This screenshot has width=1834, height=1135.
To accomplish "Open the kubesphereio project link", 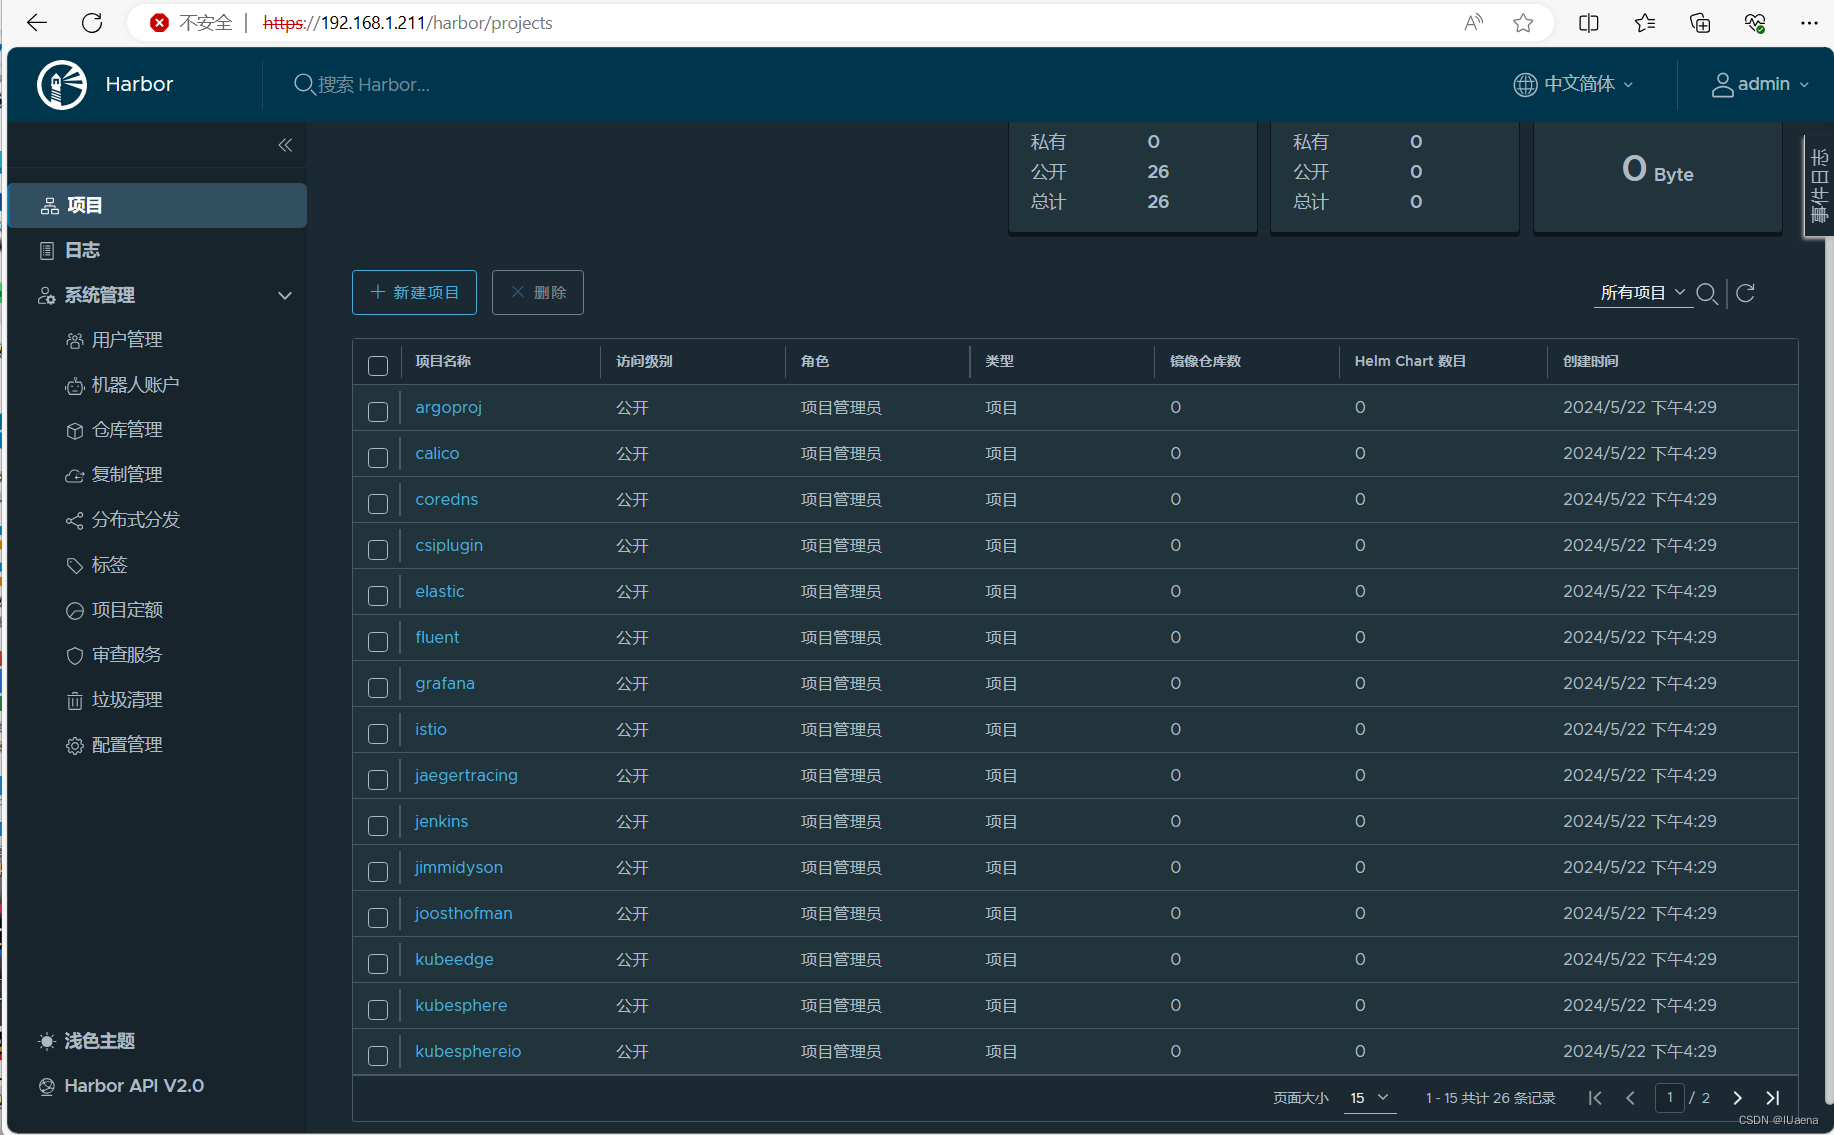I will [468, 1051].
